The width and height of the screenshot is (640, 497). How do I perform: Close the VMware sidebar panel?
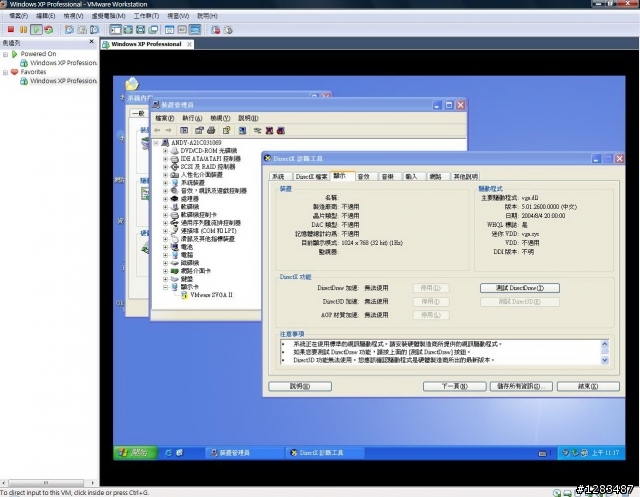(91, 42)
